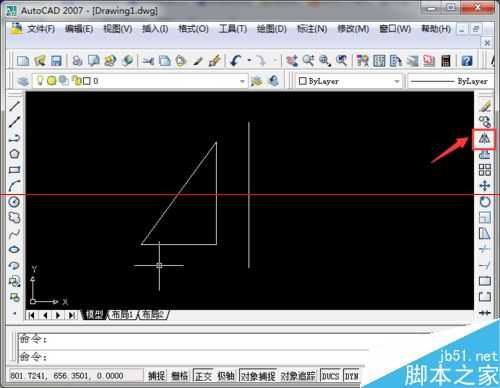Select the Circle tool
Viewport: 500px width, 388px height.
(14, 202)
